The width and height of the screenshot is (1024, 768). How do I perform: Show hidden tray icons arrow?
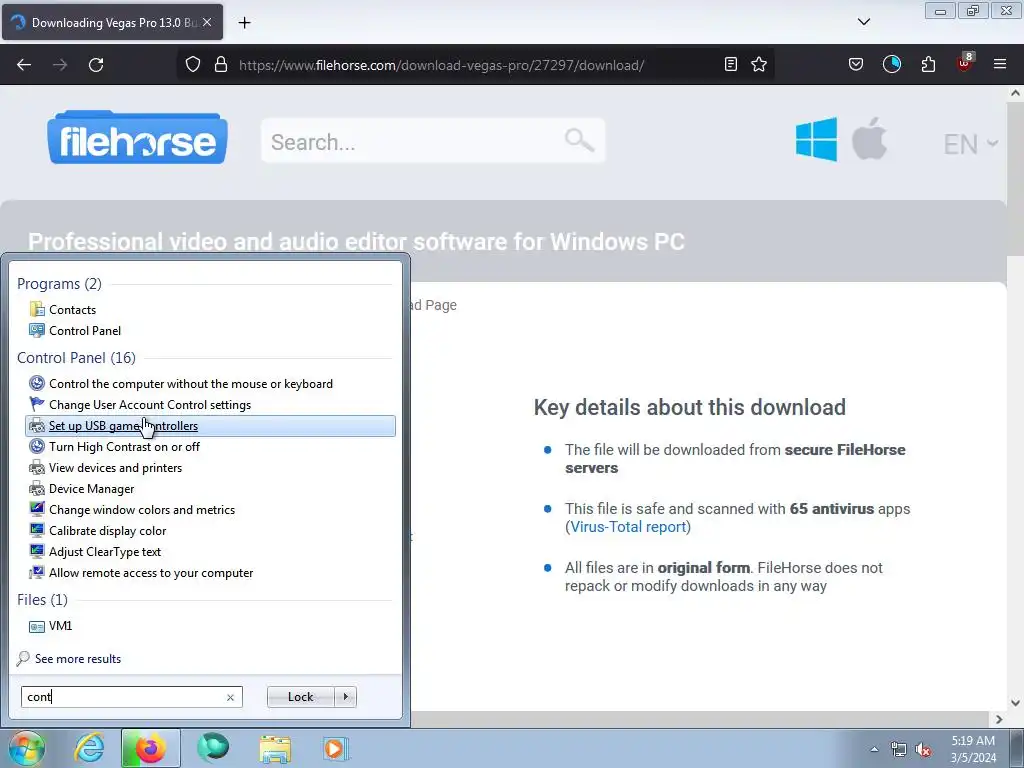(874, 749)
